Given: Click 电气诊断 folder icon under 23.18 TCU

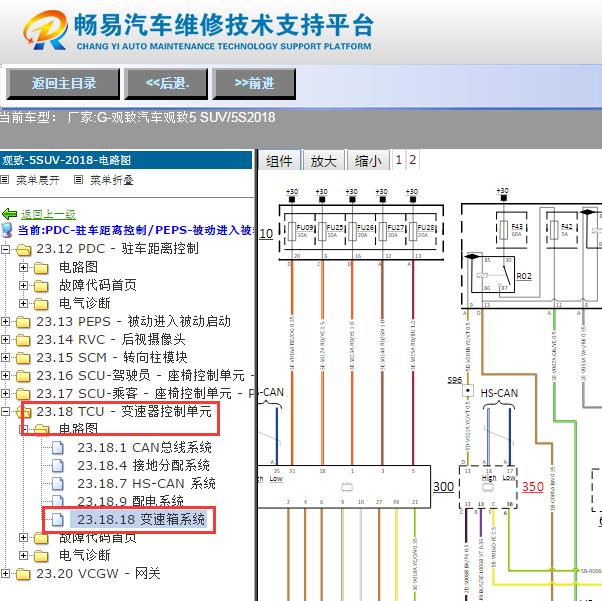Looking at the screenshot, I should tap(41, 556).
